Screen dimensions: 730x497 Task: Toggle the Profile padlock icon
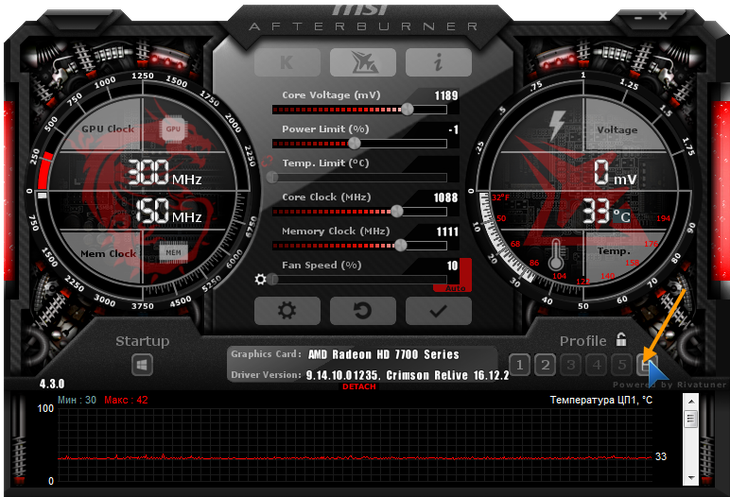coord(621,340)
